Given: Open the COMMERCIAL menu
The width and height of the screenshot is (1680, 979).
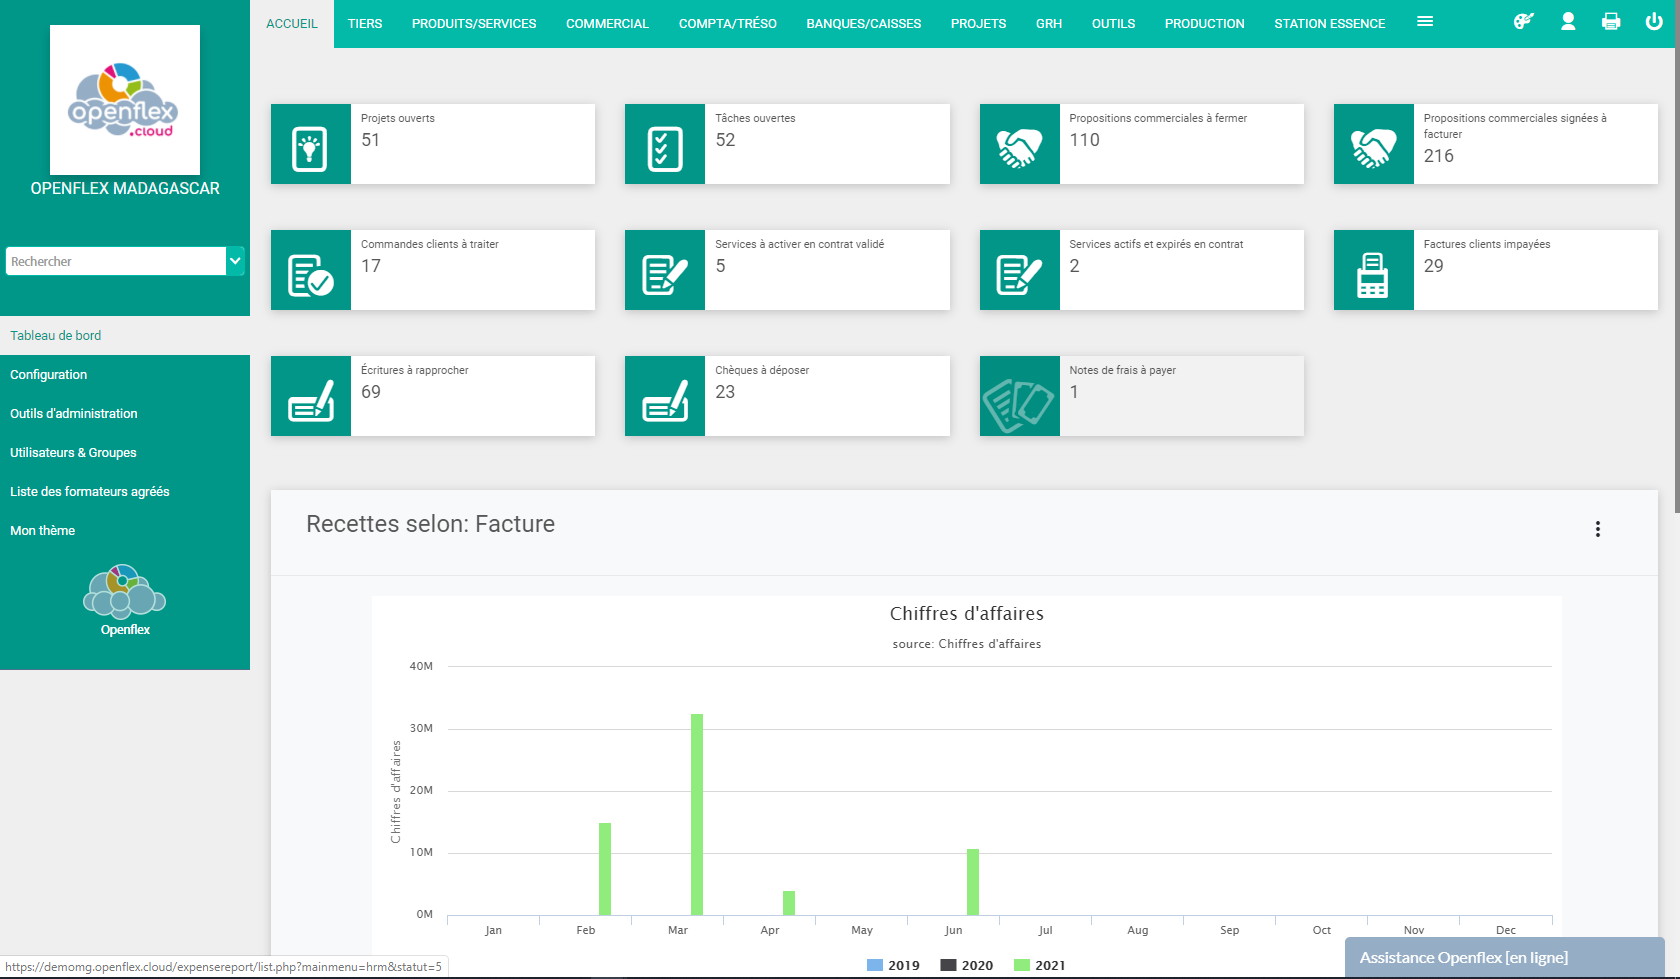Looking at the screenshot, I should [x=607, y=24].
